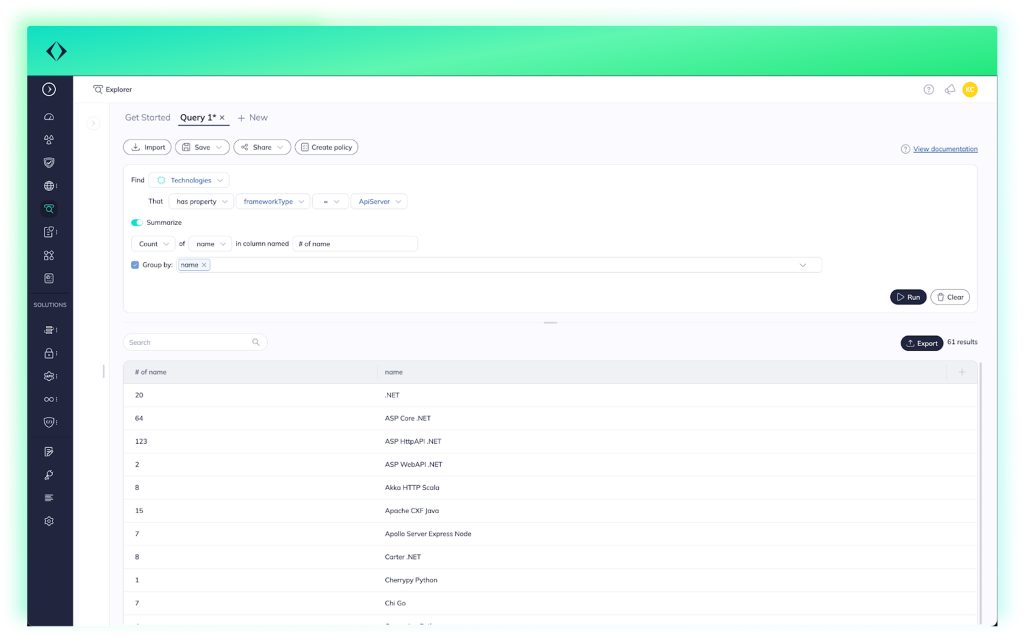Click the add column plus icon
Image resolution: width=1024 pixels, height=637 pixels.
[x=962, y=372]
